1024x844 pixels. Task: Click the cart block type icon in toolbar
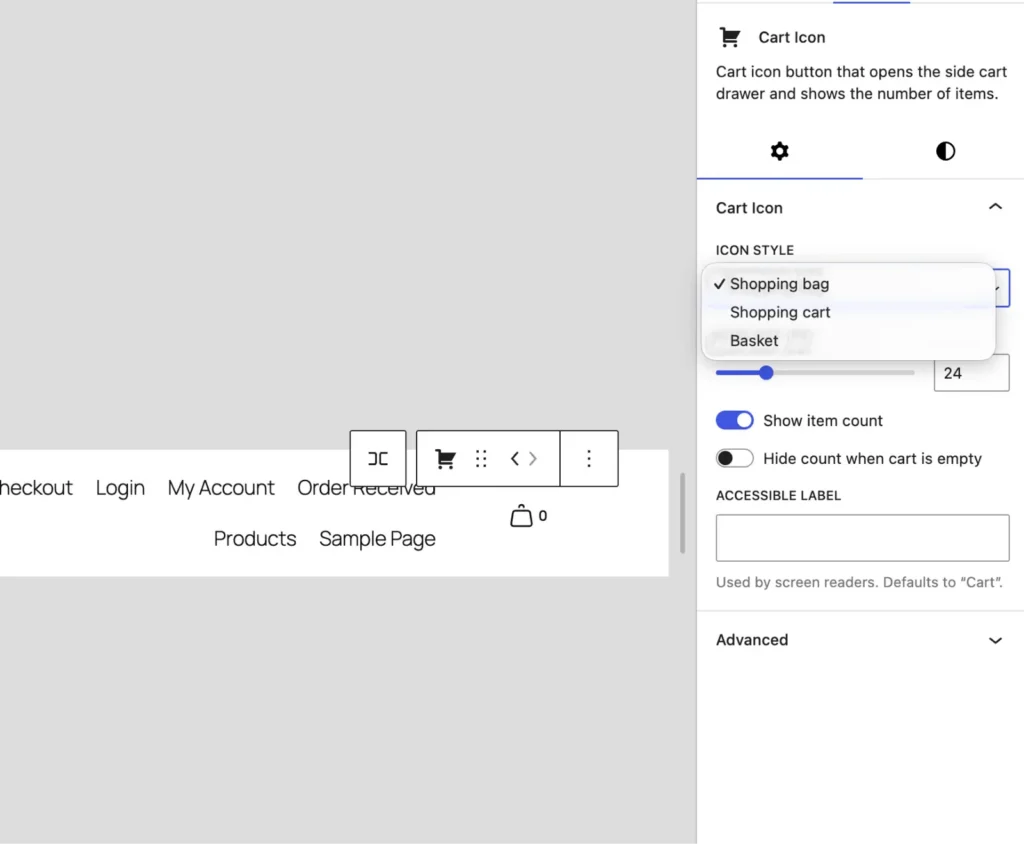pyautogui.click(x=445, y=459)
